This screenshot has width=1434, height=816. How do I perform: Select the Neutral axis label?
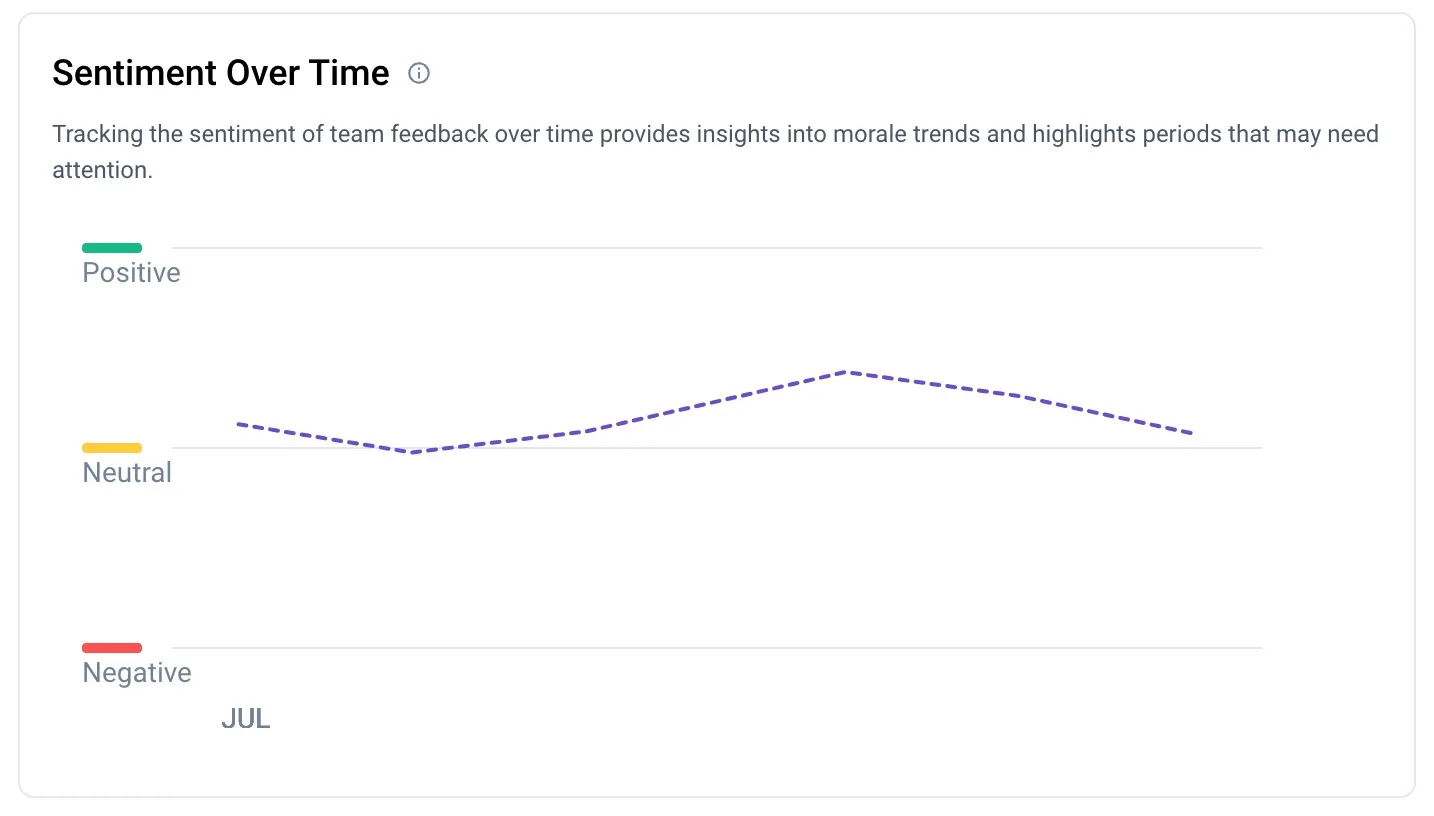click(x=127, y=473)
